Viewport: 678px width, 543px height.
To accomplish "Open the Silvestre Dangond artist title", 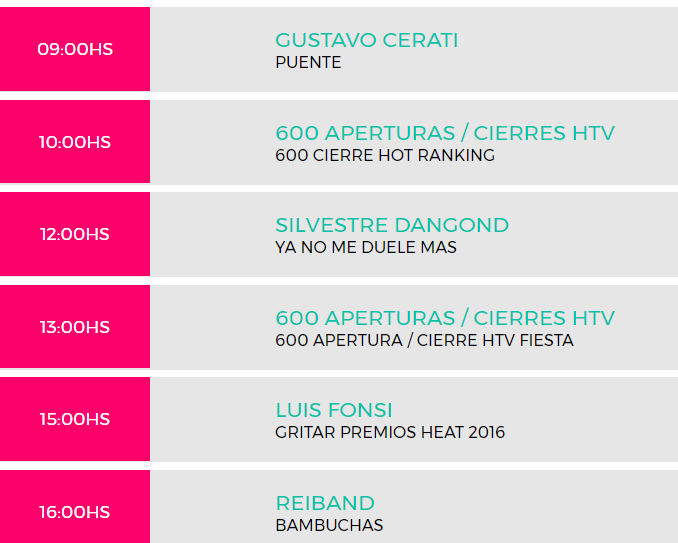I will click(391, 225).
